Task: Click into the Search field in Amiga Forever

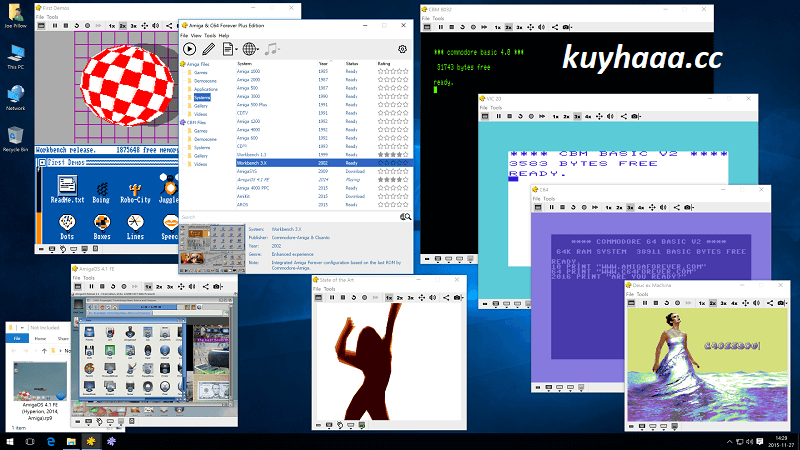Action: click(289, 217)
